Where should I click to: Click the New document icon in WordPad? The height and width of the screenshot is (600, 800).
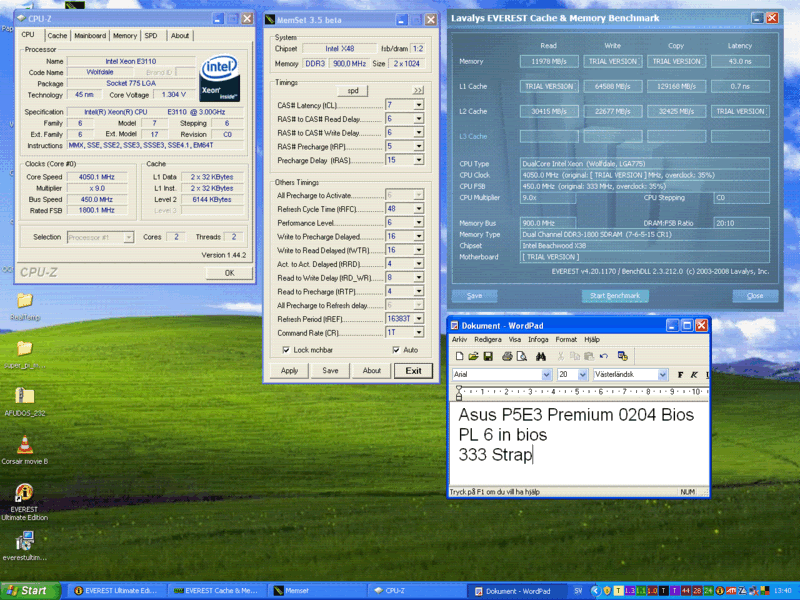(459, 356)
